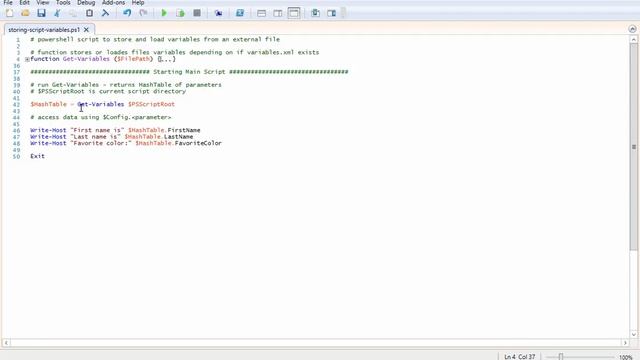Click the FavoriteColor property on line 48
The height and width of the screenshot is (360, 640).
pos(198,143)
